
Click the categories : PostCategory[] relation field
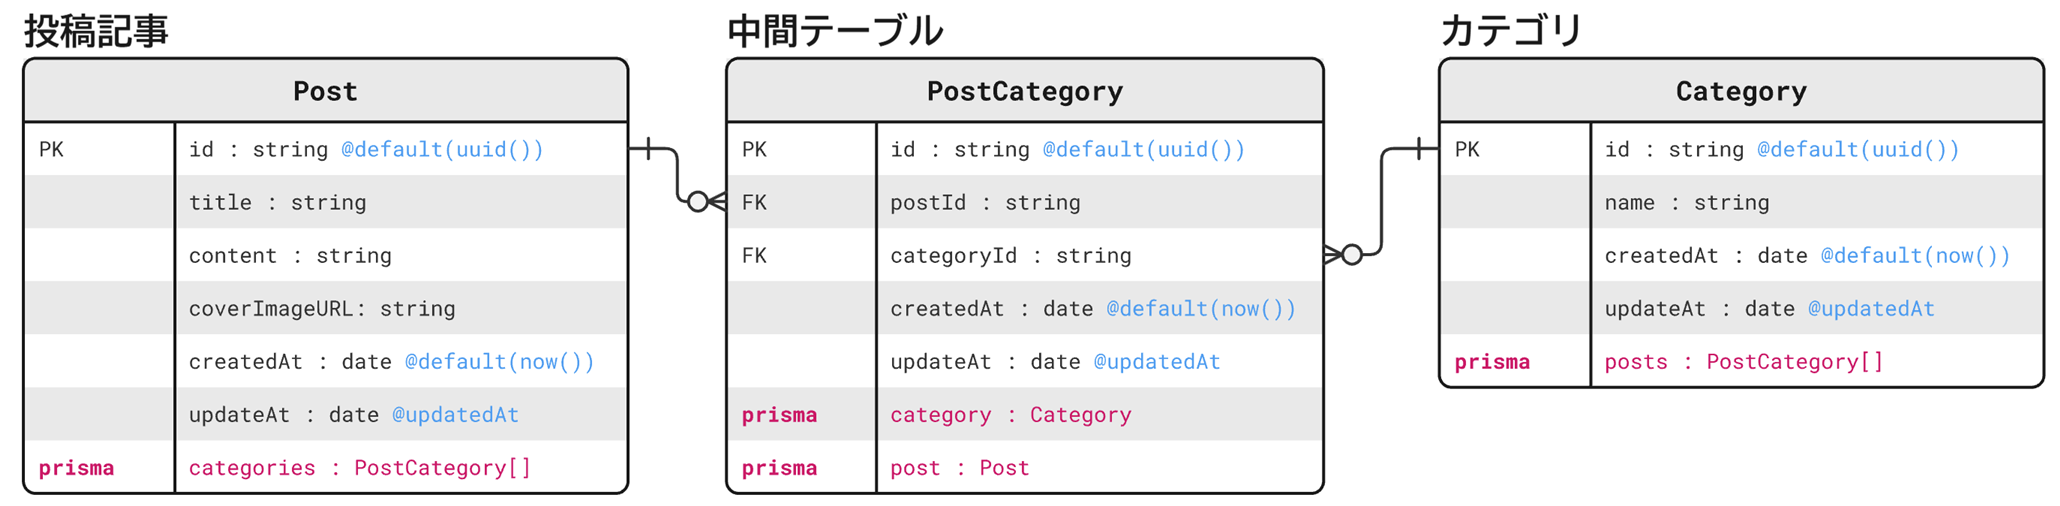click(360, 468)
